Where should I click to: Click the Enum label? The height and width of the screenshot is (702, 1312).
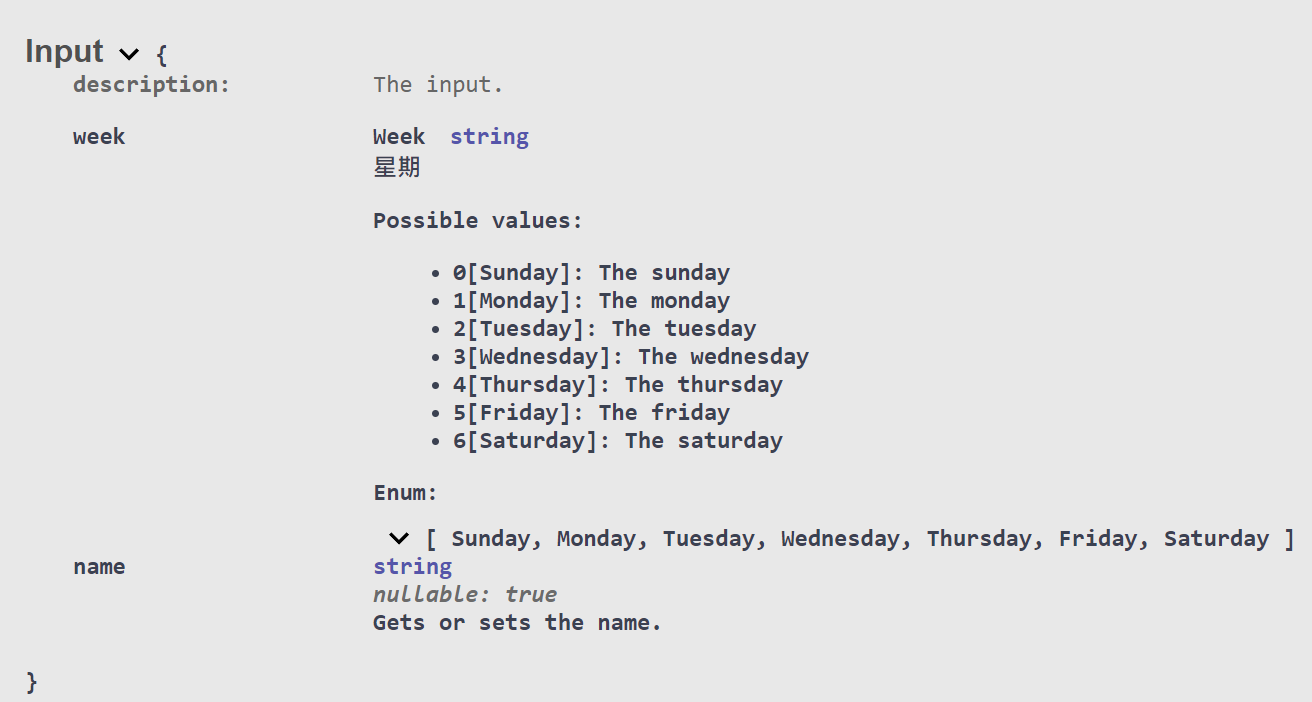(x=403, y=492)
